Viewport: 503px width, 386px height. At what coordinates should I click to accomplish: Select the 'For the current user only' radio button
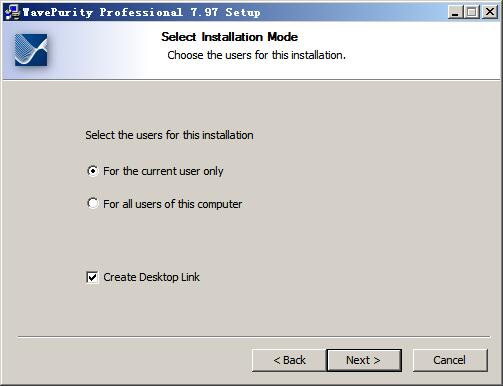[93, 171]
